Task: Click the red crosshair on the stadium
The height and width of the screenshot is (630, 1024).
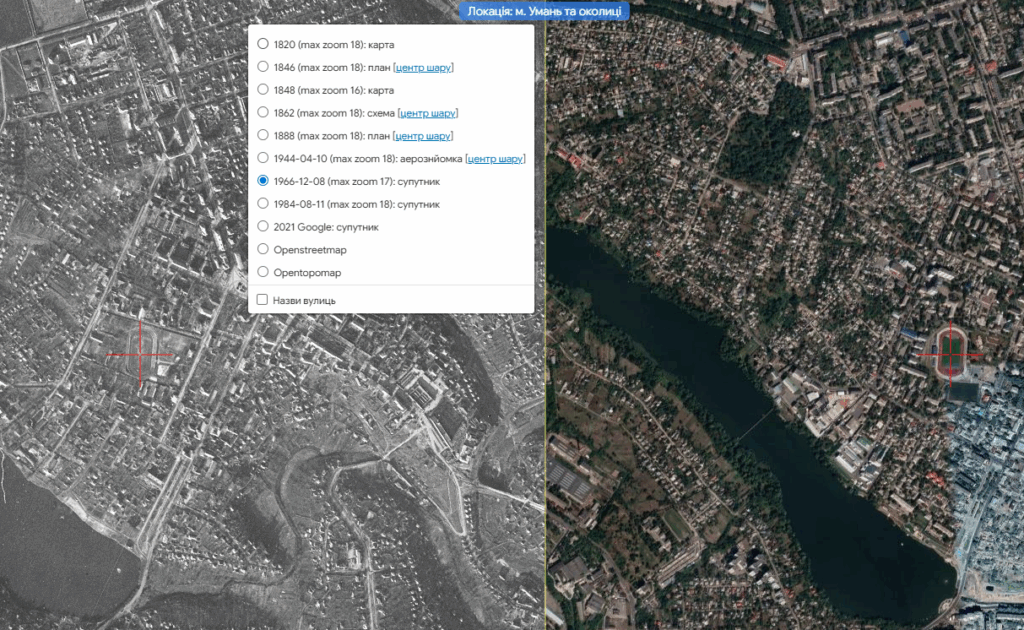Action: click(x=950, y=354)
